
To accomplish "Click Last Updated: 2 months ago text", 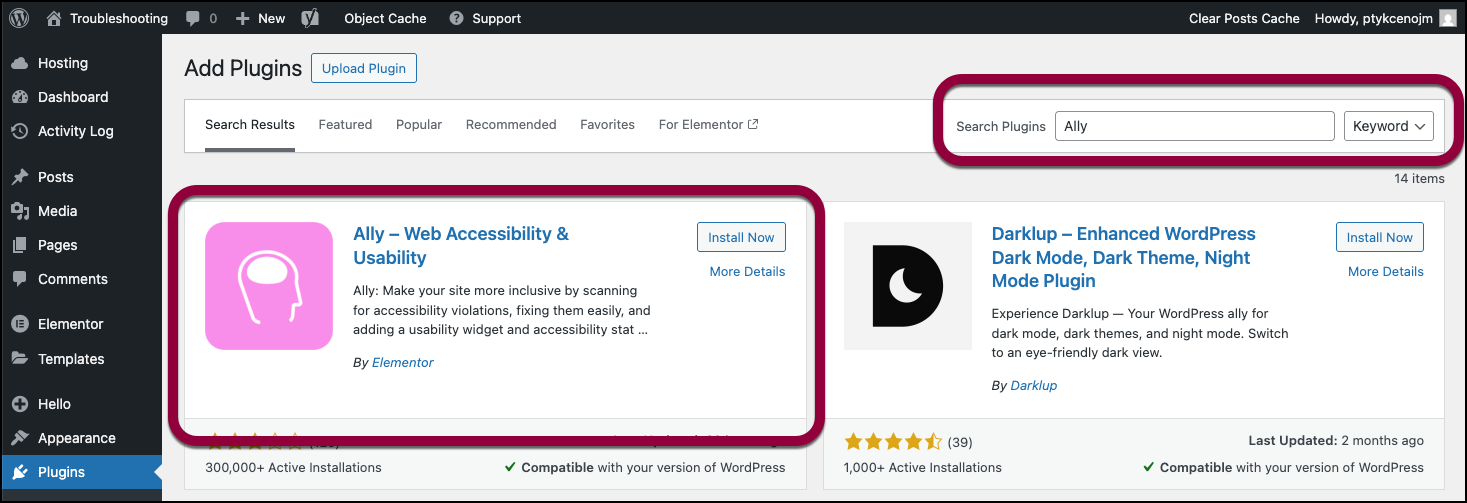I will click(1336, 441).
